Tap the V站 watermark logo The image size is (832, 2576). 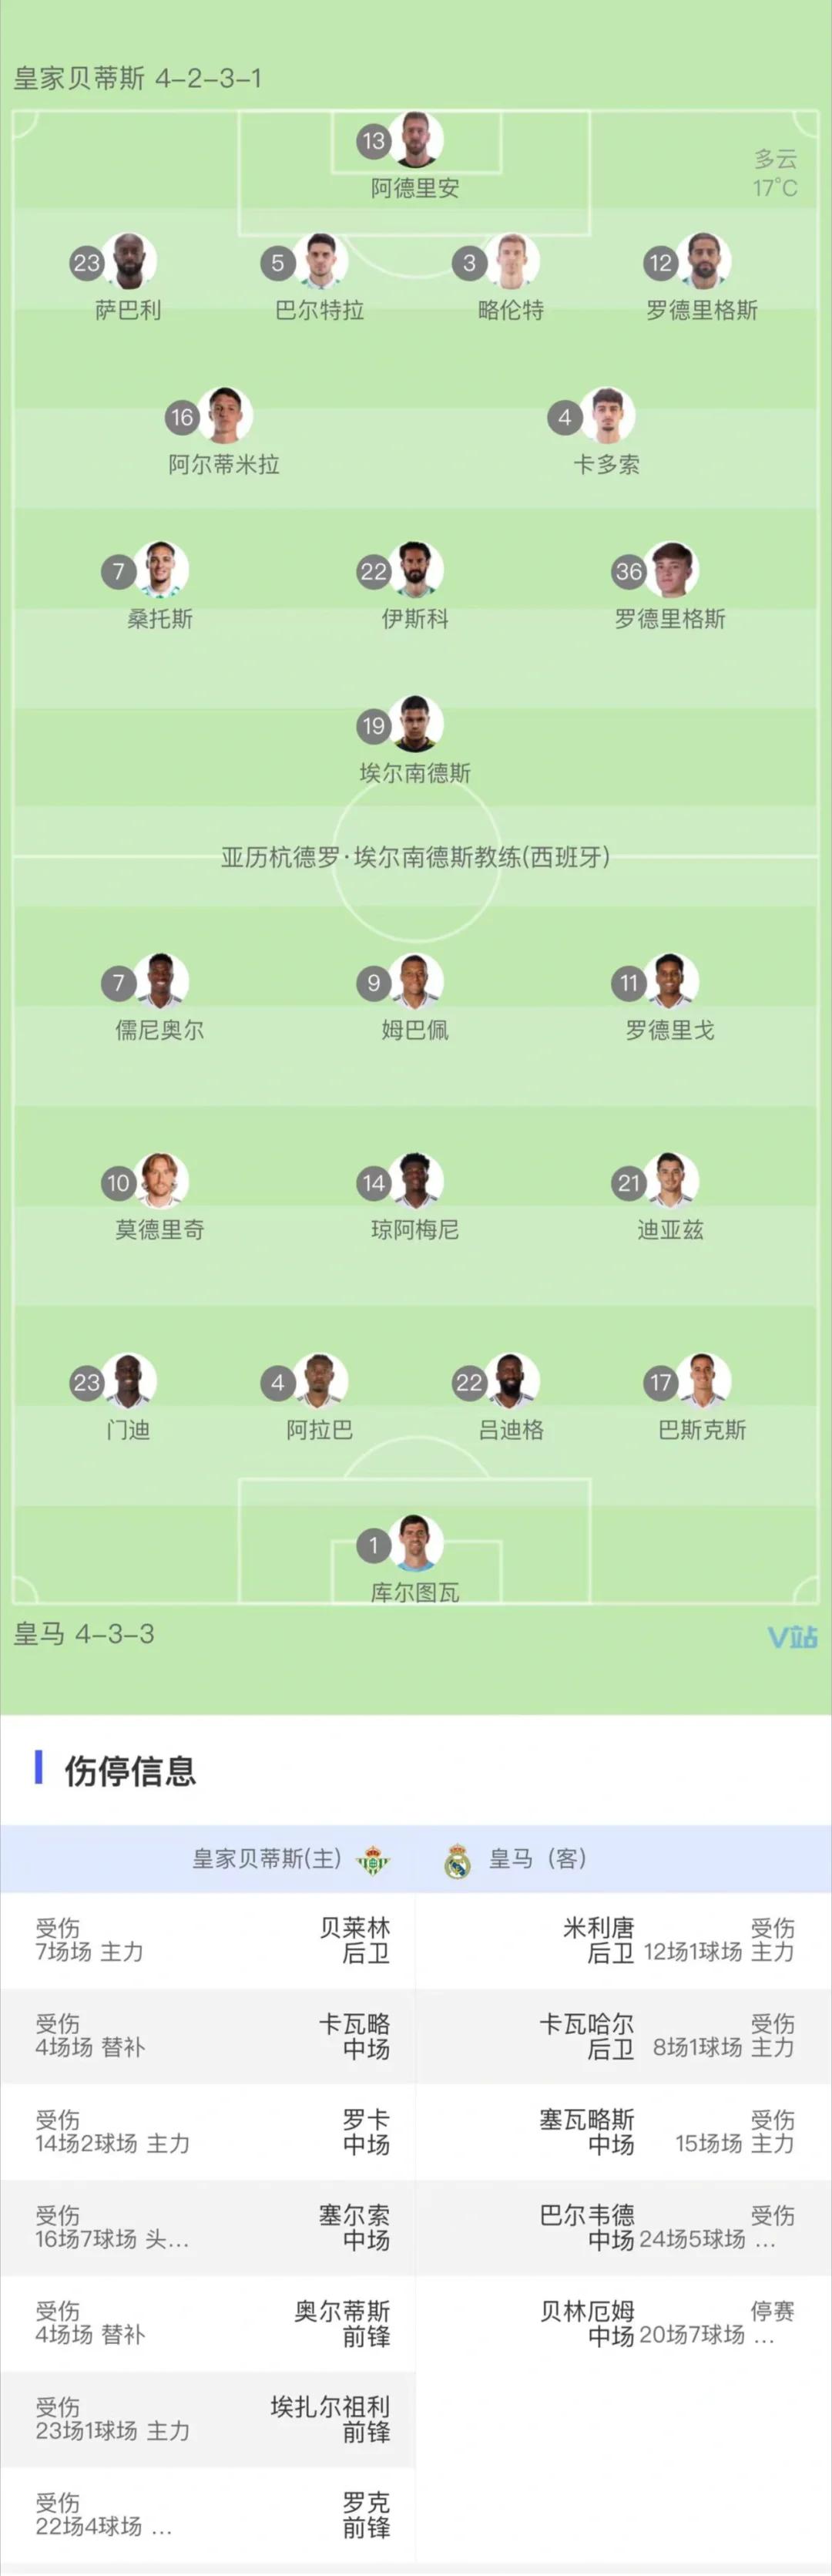click(x=792, y=1637)
